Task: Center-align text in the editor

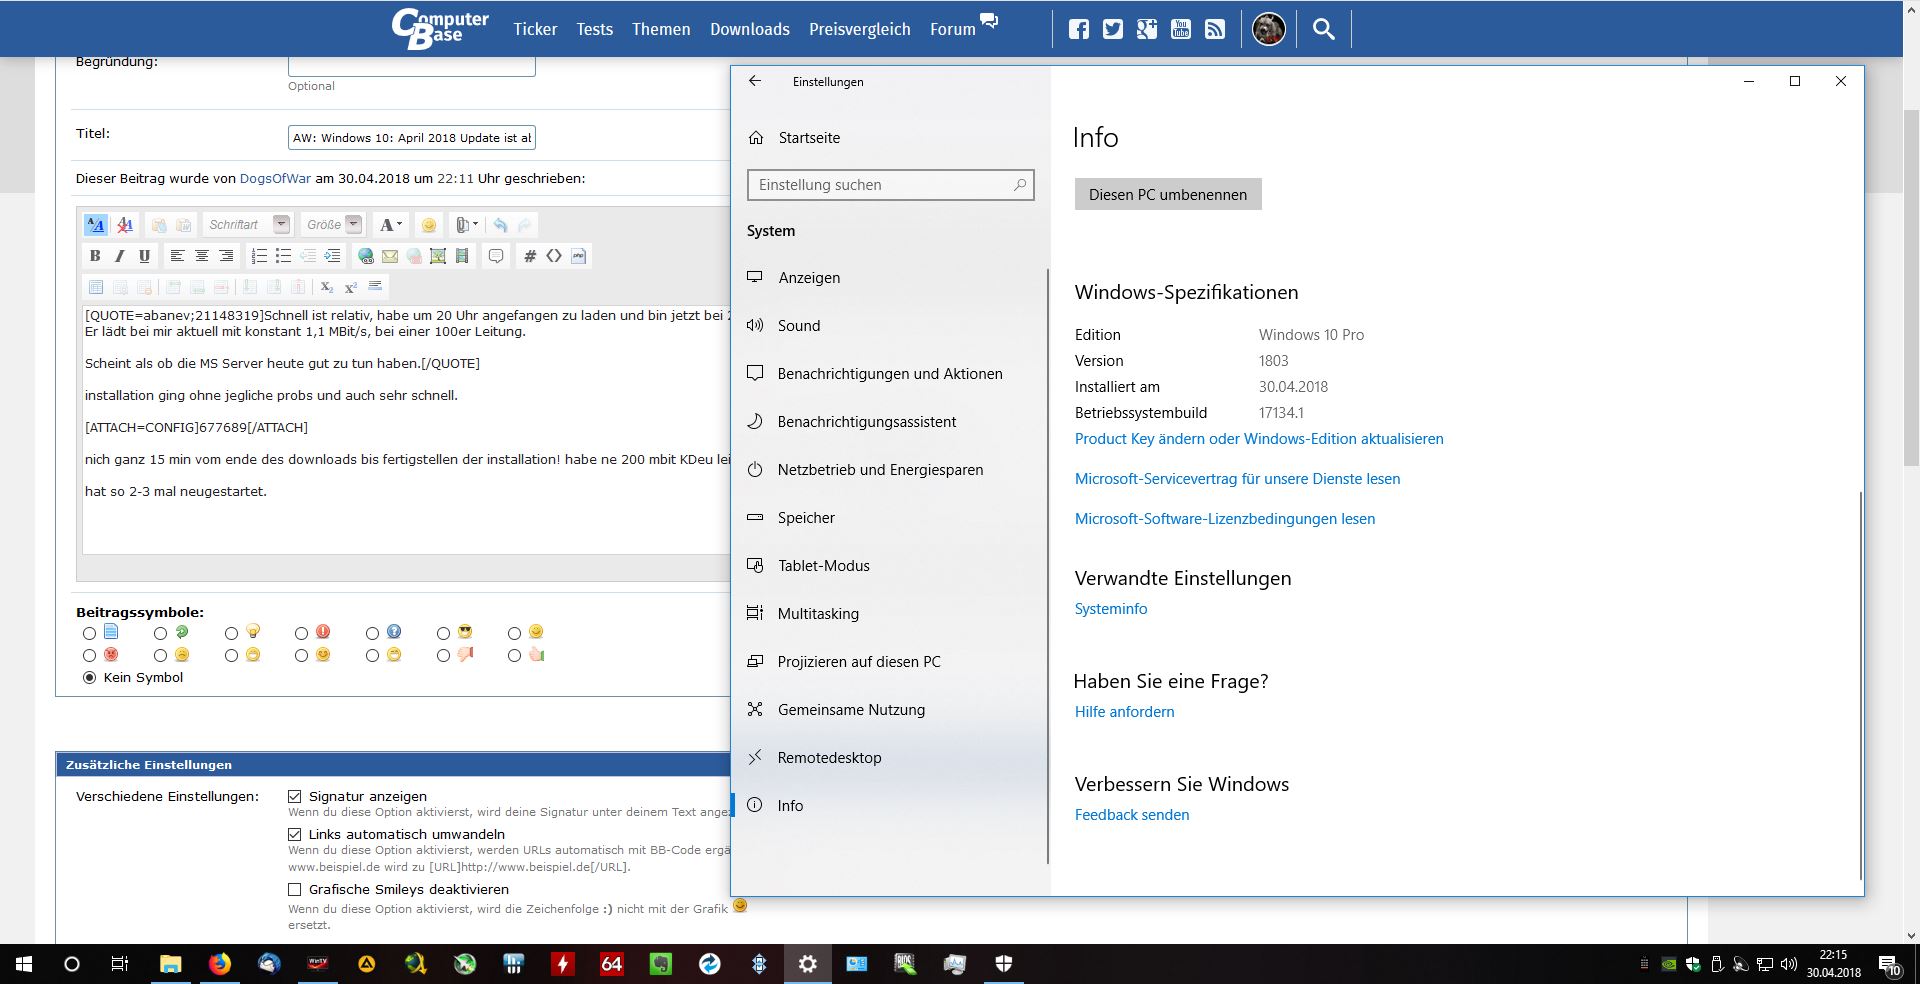Action: point(202,256)
